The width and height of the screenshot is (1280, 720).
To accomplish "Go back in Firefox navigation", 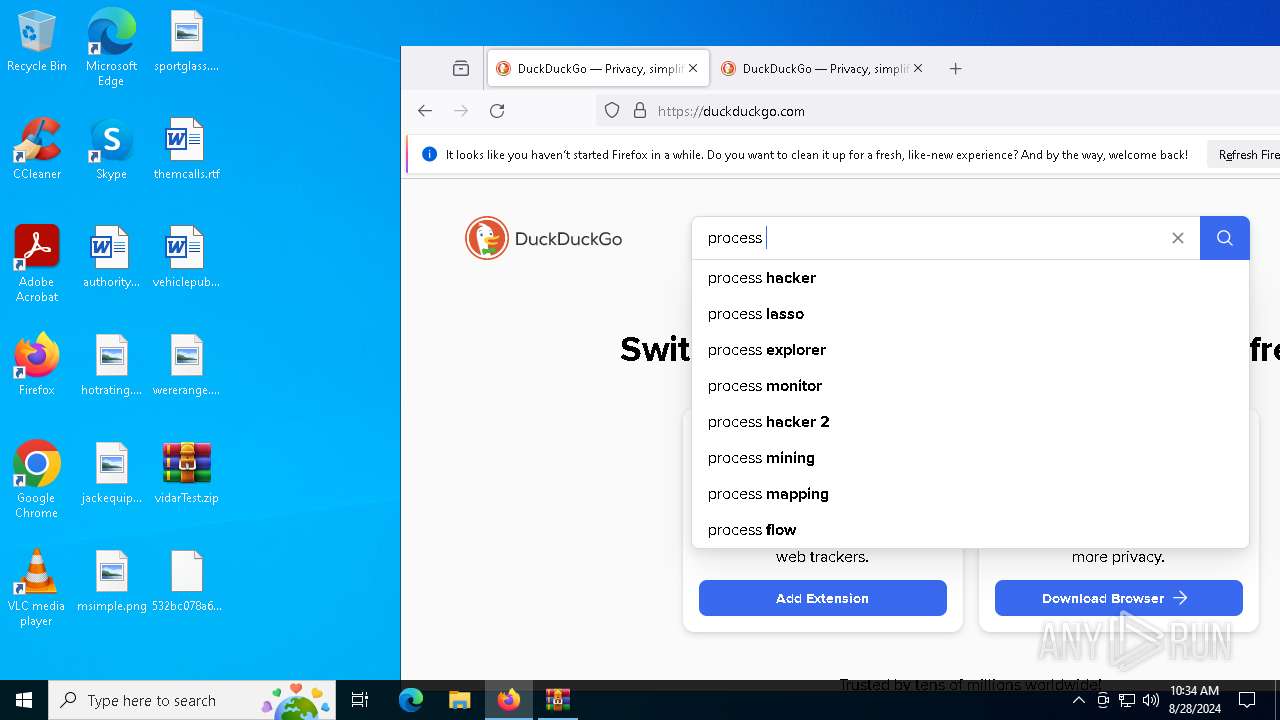I will click(x=425, y=111).
